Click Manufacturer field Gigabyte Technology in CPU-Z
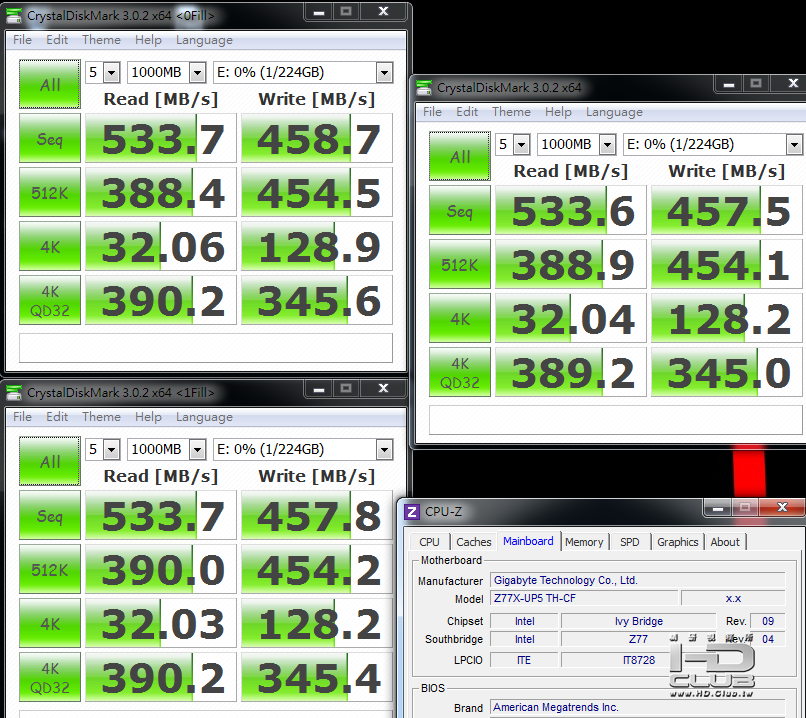This screenshot has height=718, width=806. 637,581
